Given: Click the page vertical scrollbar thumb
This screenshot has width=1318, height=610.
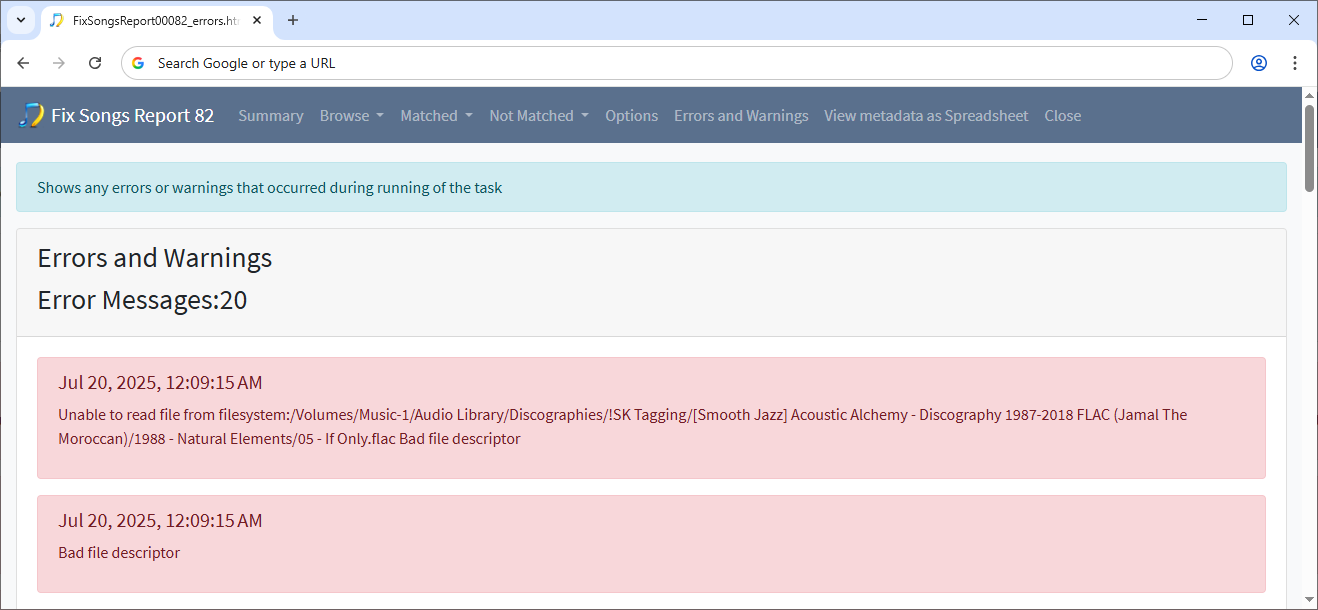Looking at the screenshot, I should [1309, 146].
